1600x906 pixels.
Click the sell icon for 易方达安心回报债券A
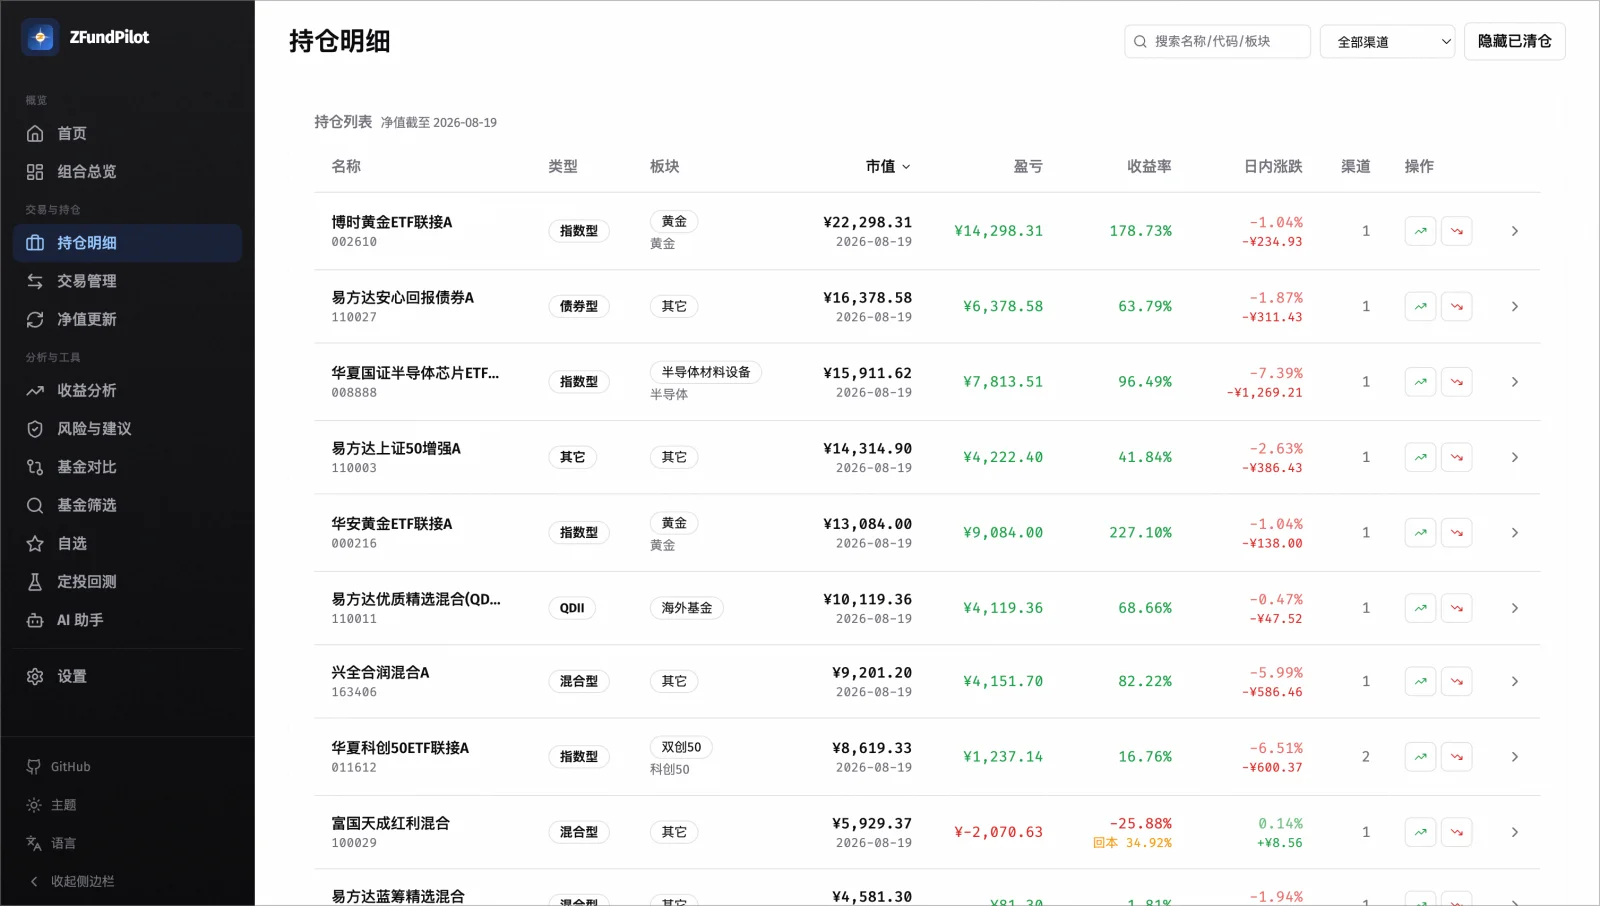coord(1456,306)
